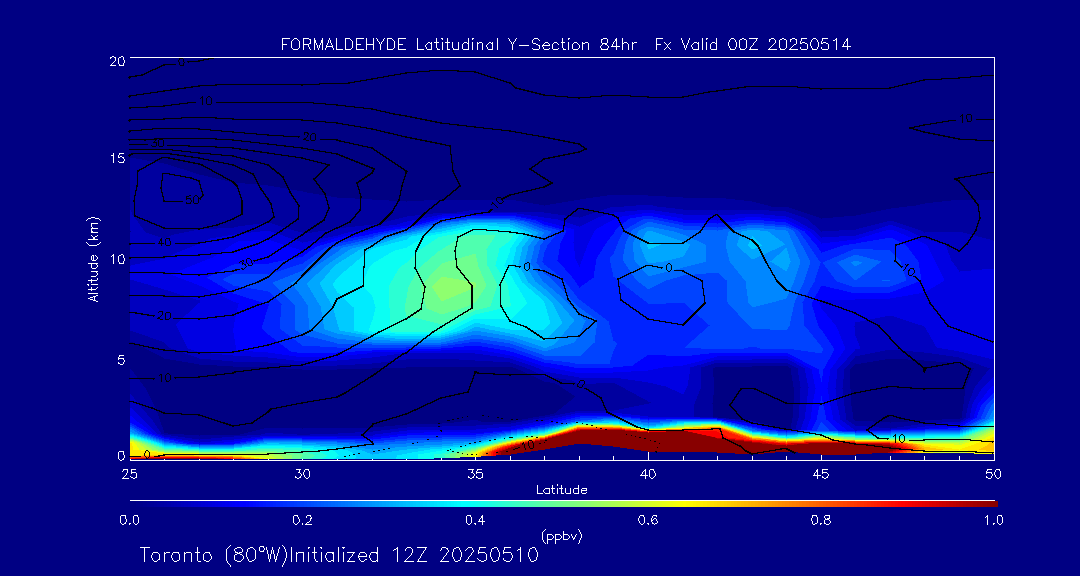Click the latitude axis tick label 30

302,474
